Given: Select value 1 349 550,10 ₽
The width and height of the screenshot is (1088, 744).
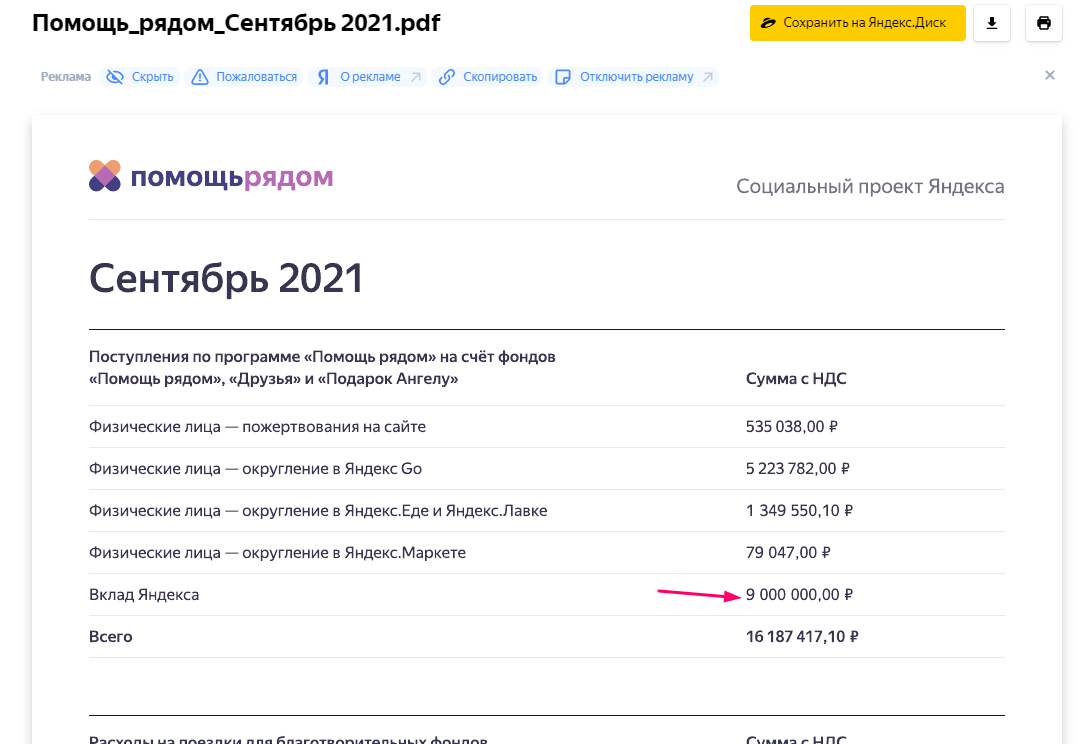Looking at the screenshot, I should 799,511.
